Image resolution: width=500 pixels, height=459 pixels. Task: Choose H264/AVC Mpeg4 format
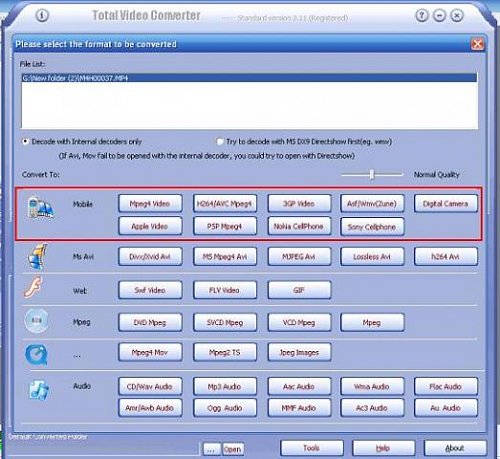pos(225,204)
